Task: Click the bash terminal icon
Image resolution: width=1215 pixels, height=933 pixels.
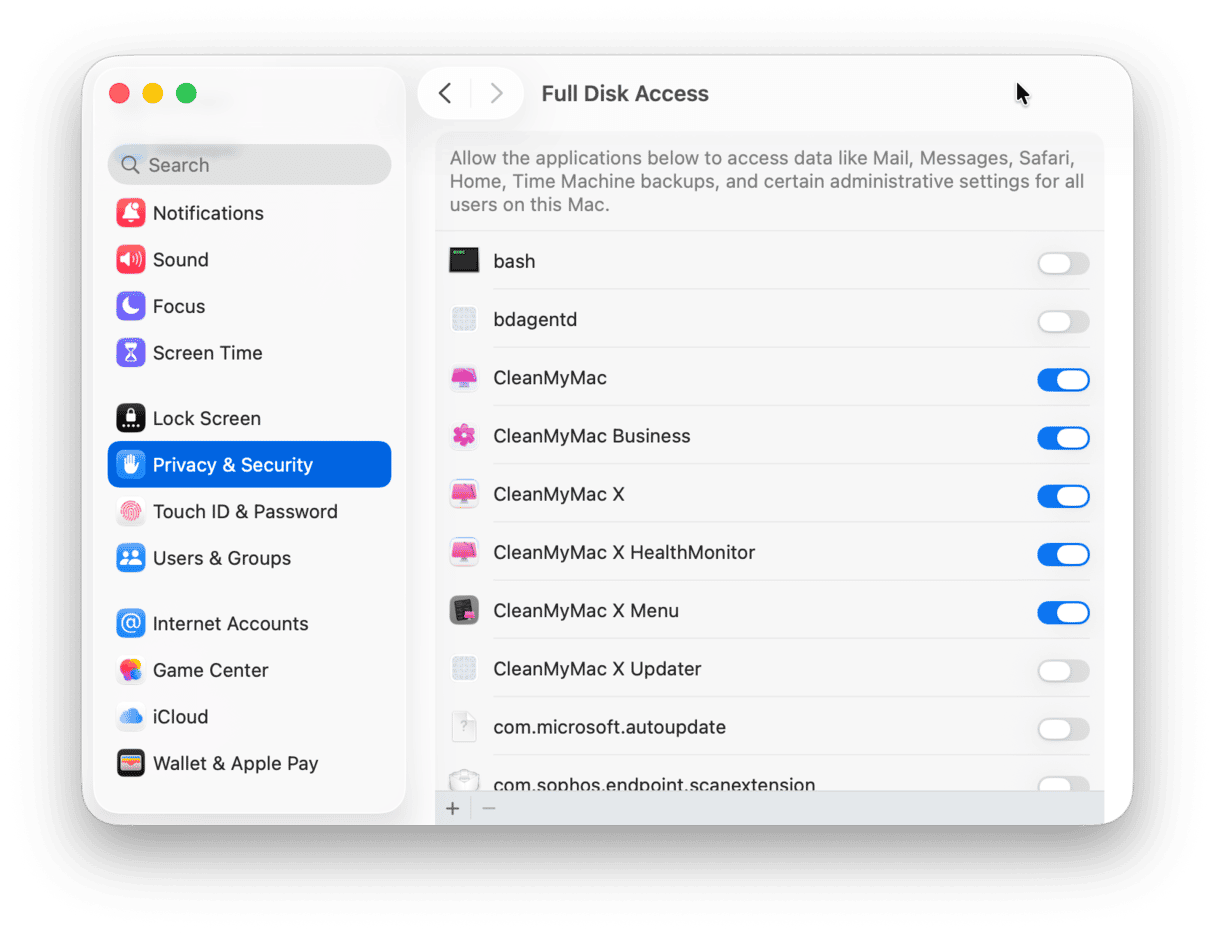Action: 464,261
